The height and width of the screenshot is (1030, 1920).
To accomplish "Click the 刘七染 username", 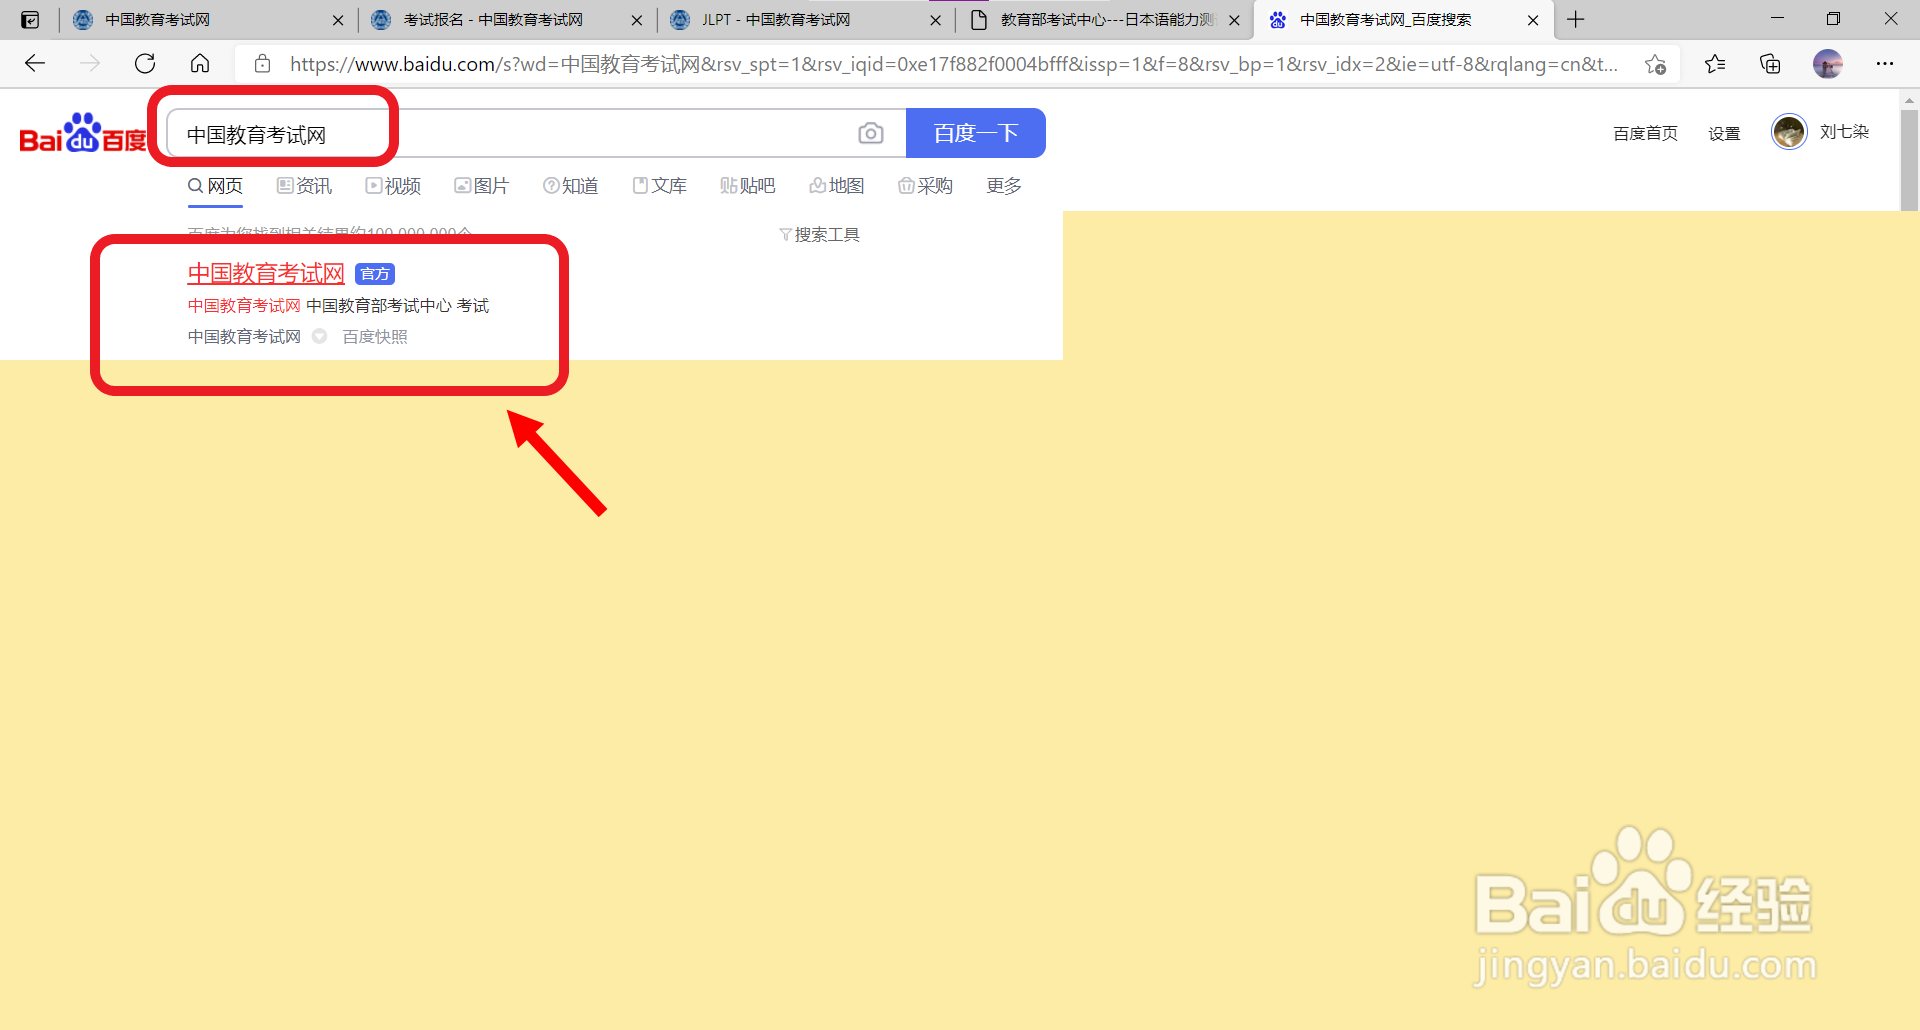I will tap(1844, 132).
